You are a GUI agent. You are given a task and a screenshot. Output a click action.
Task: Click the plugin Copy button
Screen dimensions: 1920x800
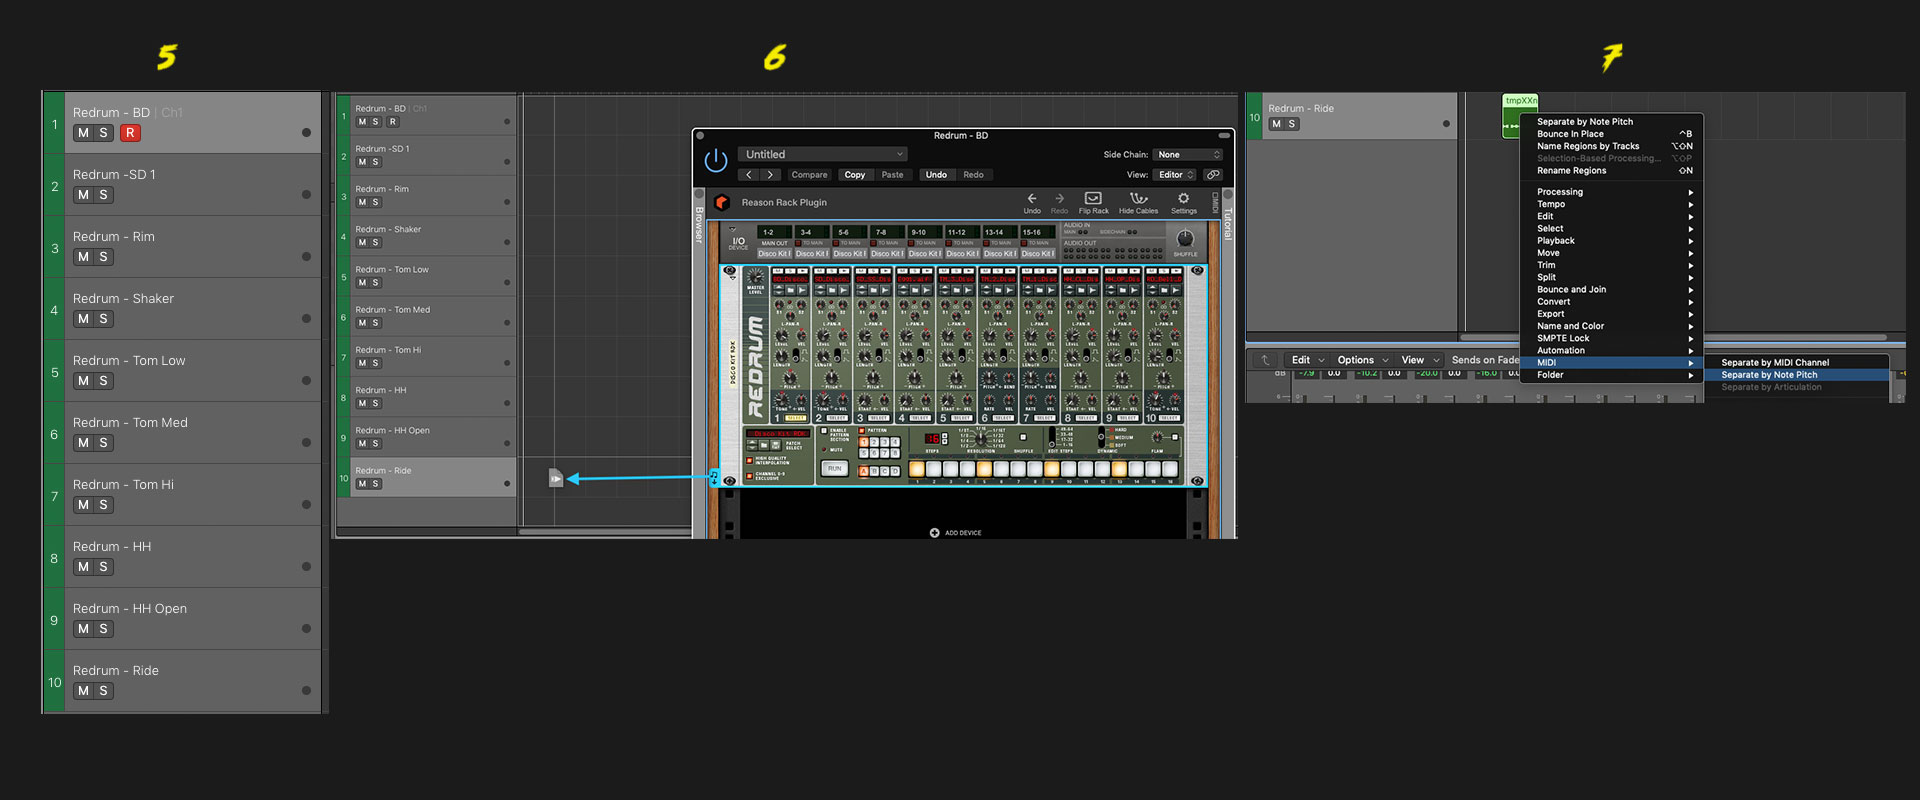[x=854, y=175]
